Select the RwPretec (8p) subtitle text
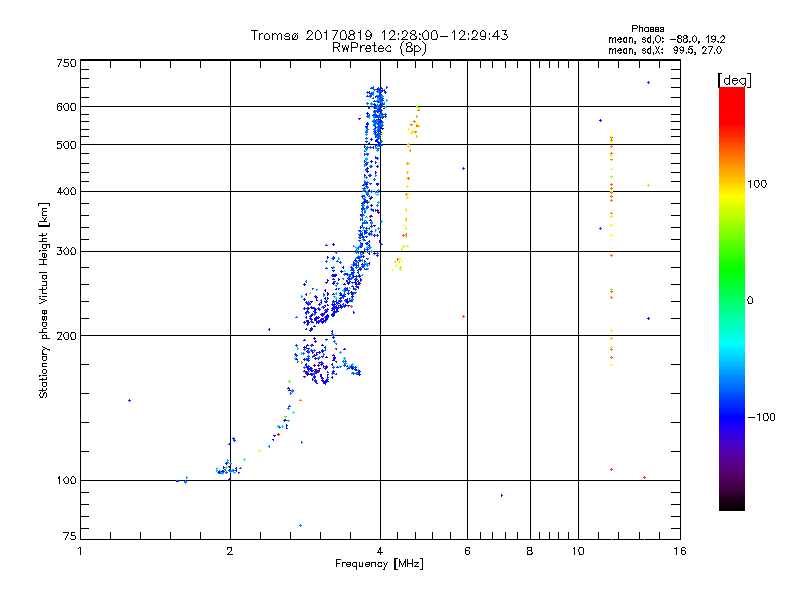This screenshot has height=600, width=800. 379,48
